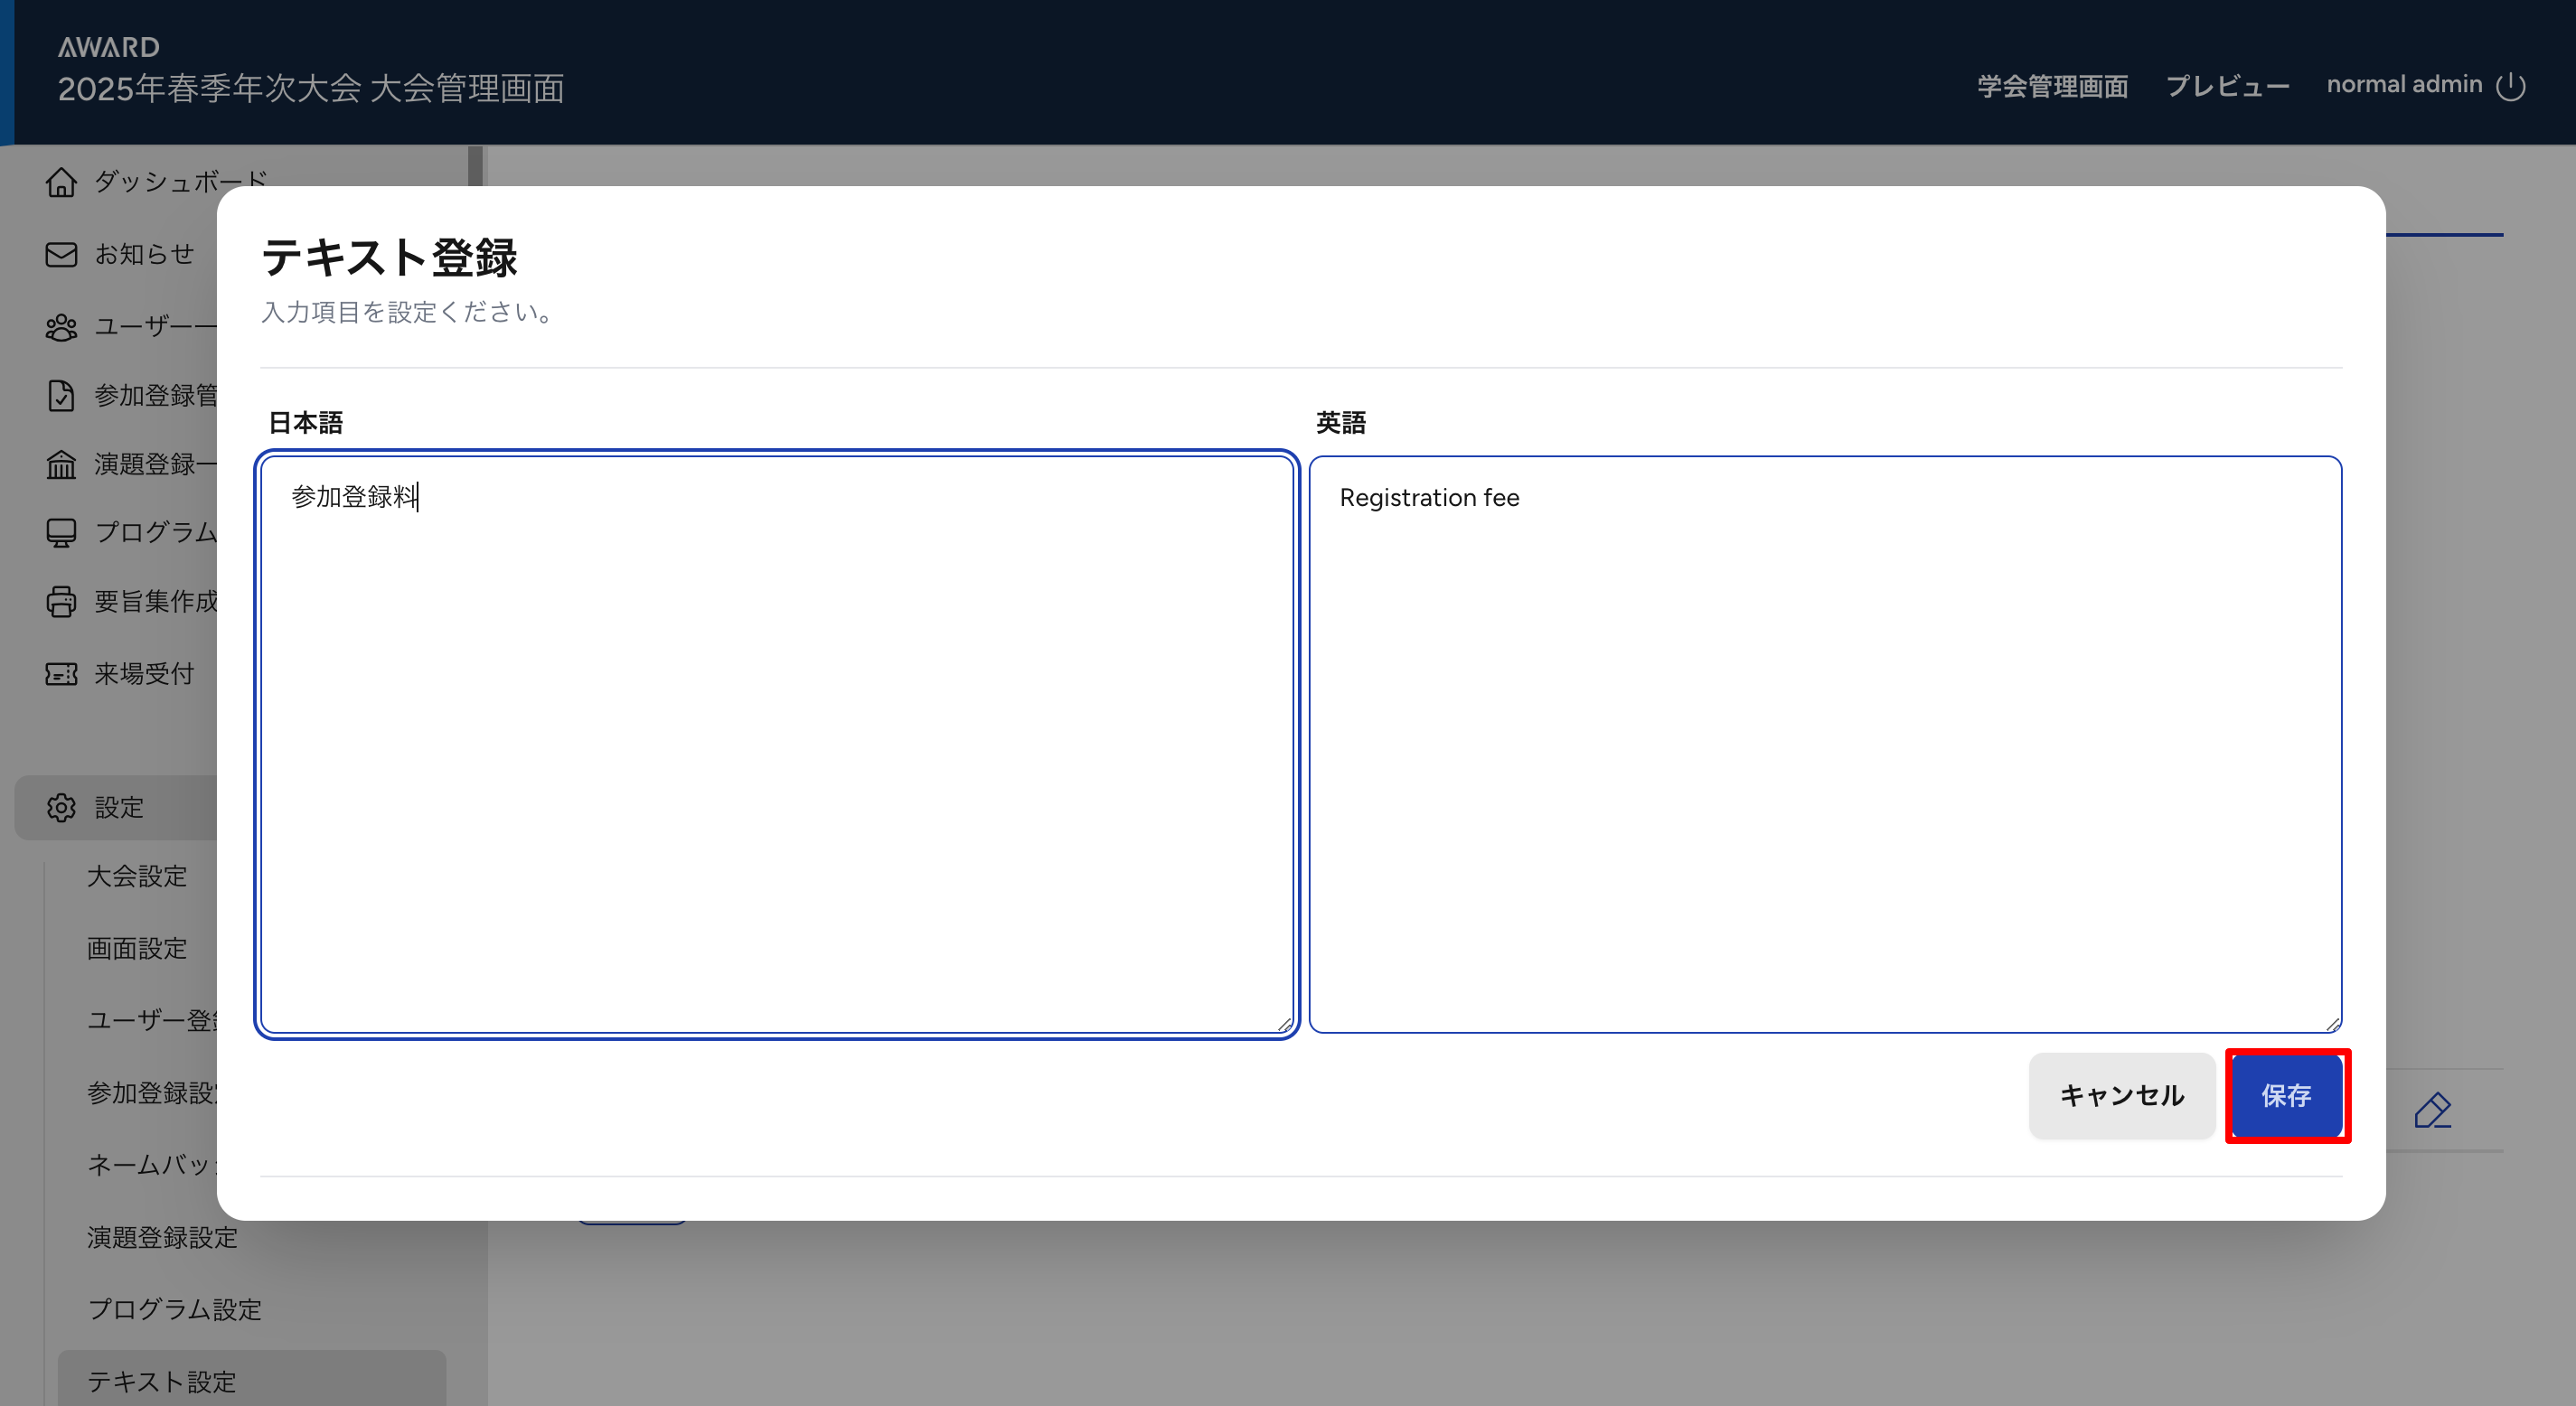
Task: Click the users group icon
Action: (61, 327)
